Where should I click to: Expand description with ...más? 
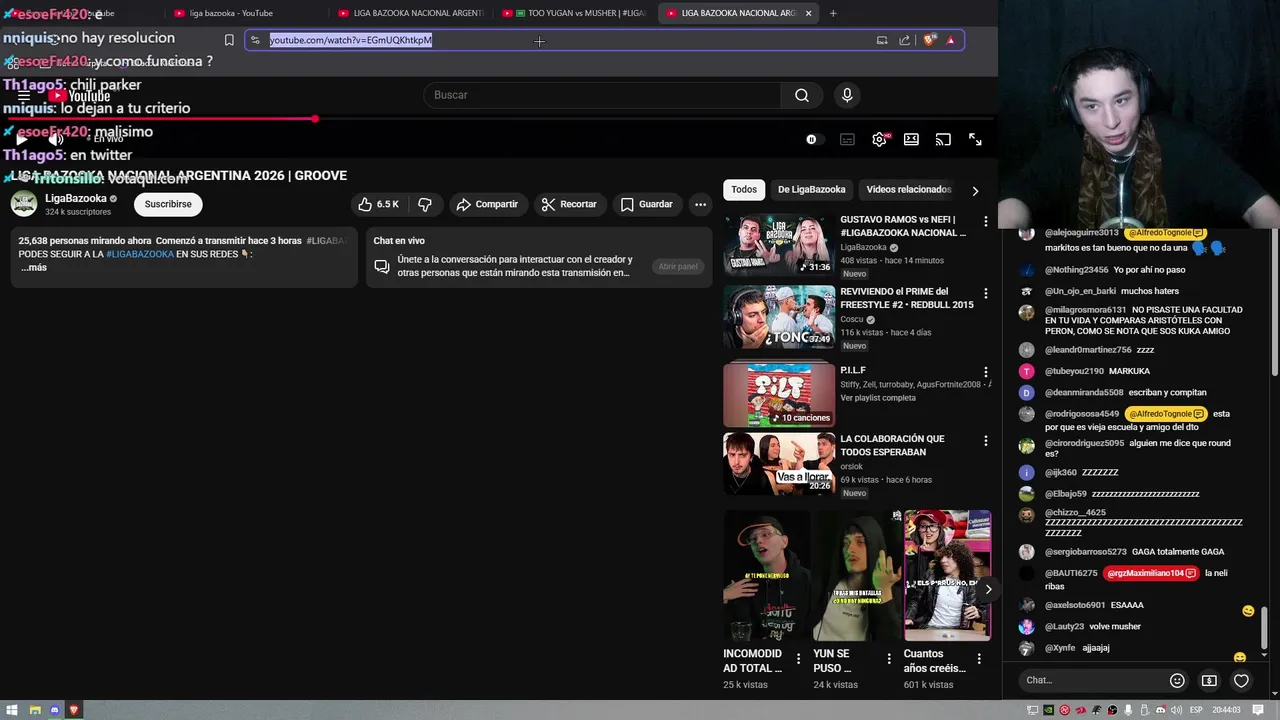pyautogui.click(x=33, y=267)
